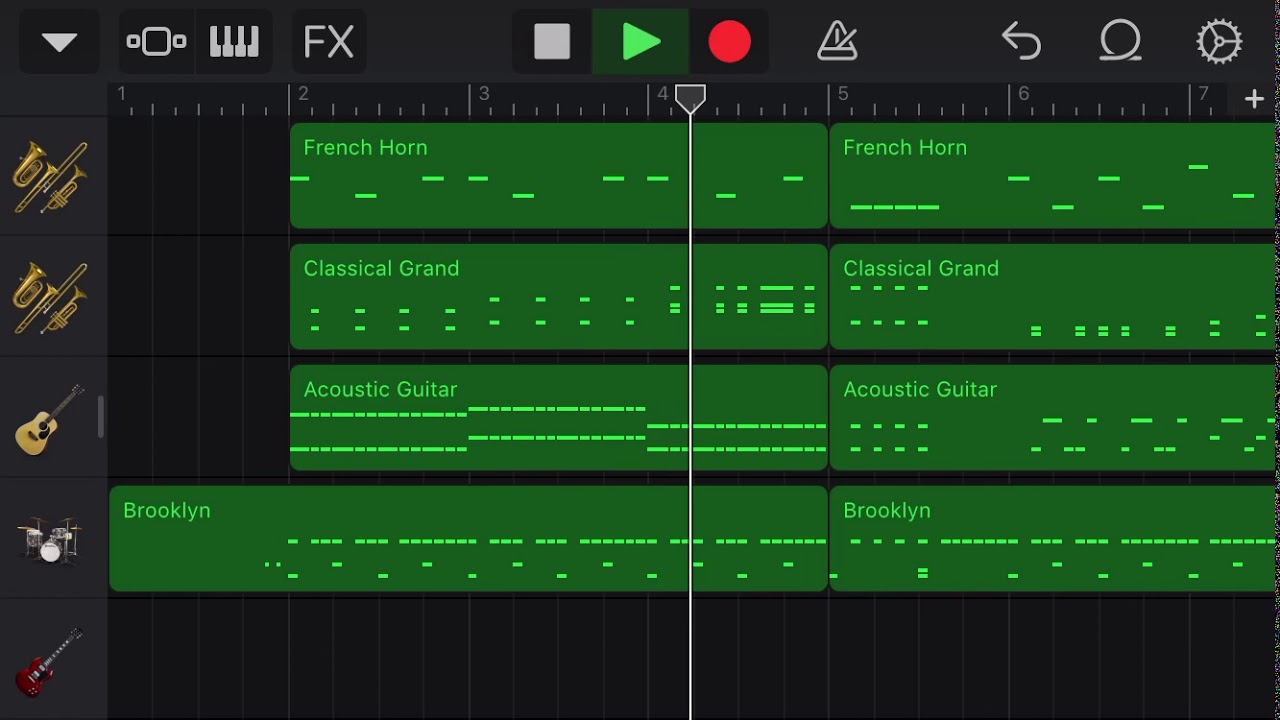1280x720 pixels.
Task: Select the Brooklyn drum region starting at bar 5
Action: tap(1053, 539)
